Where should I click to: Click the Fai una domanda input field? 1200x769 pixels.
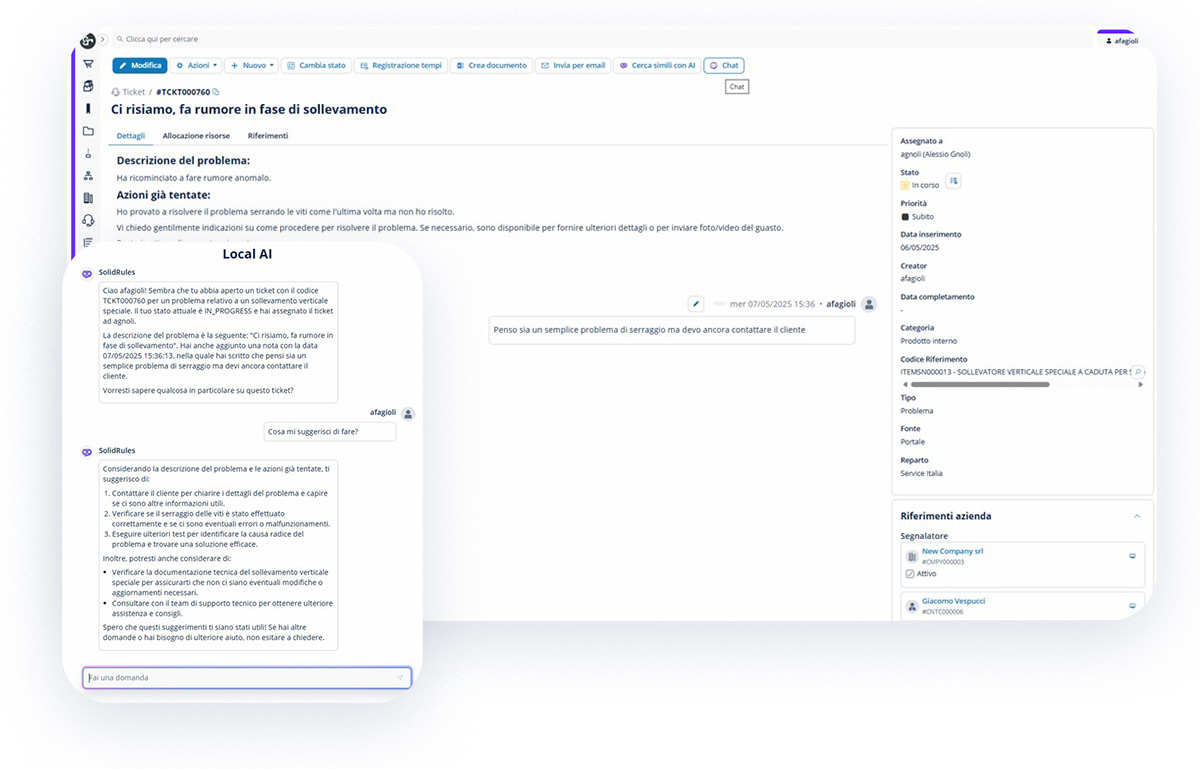click(x=240, y=678)
